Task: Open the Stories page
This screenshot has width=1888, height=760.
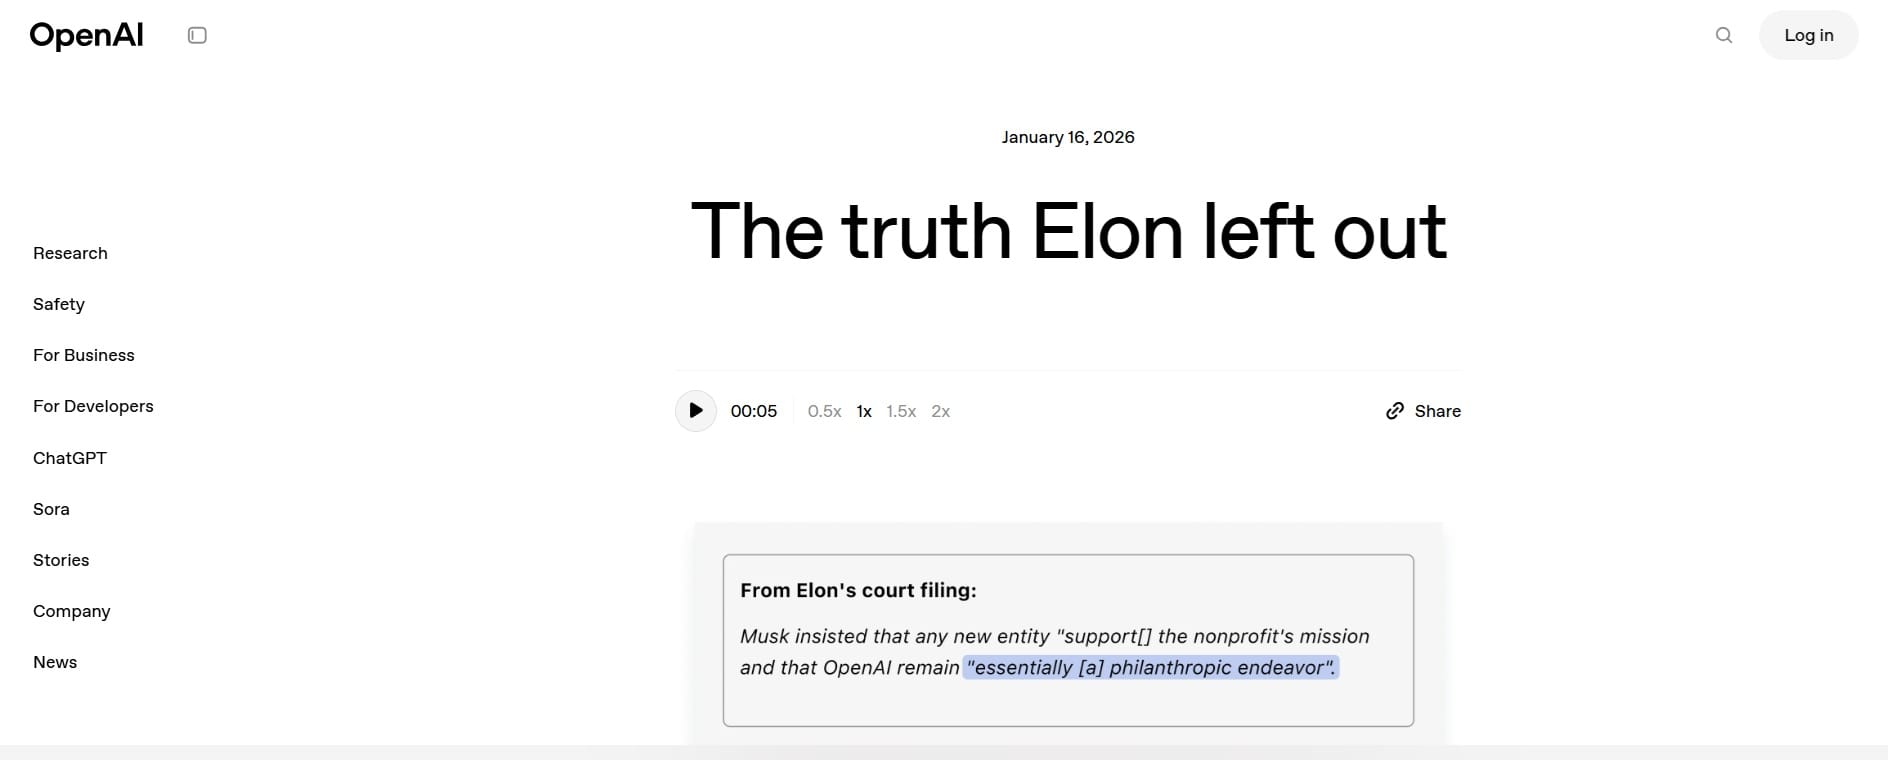Action: point(61,560)
